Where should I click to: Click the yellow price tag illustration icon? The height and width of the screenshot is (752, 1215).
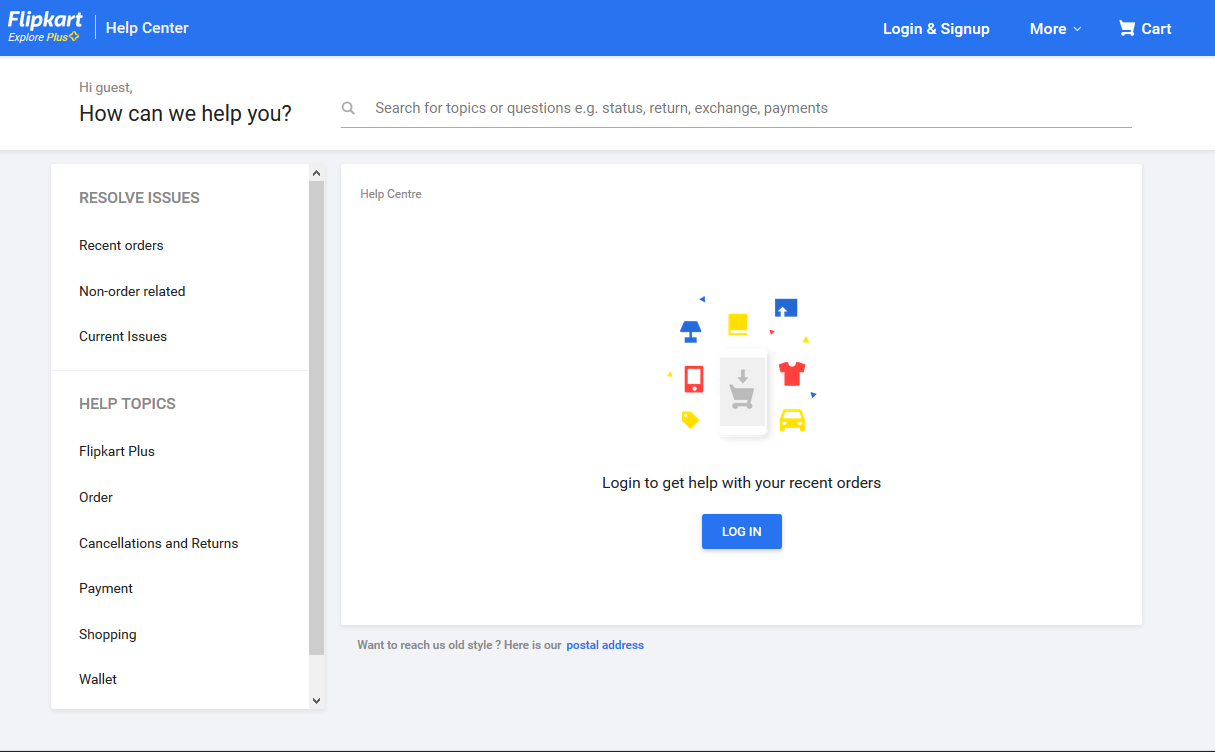pyautogui.click(x=690, y=420)
